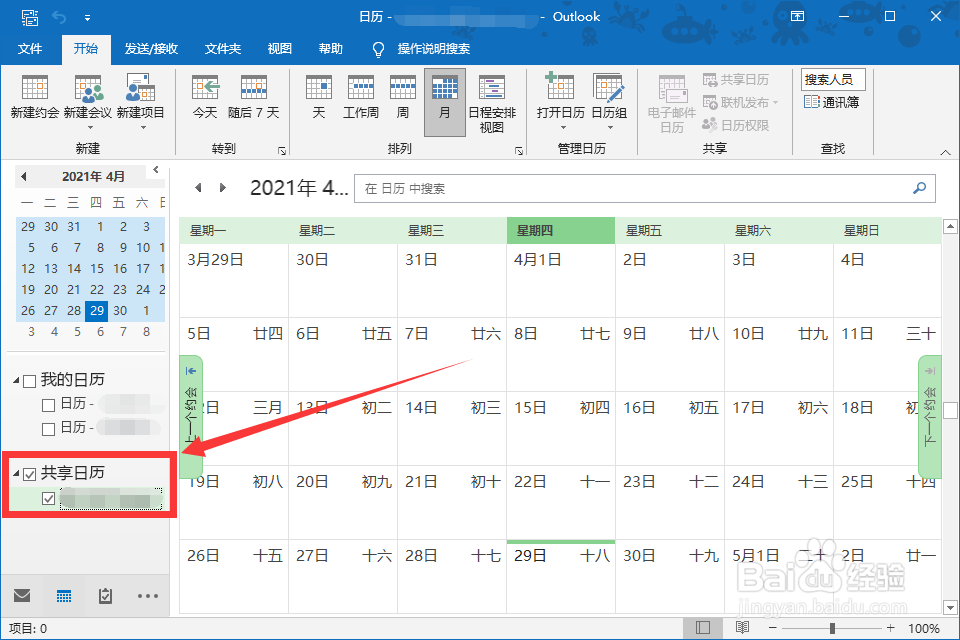The height and width of the screenshot is (640, 960).
Task: Collapse the folder pane arrow
Action: point(156,170)
